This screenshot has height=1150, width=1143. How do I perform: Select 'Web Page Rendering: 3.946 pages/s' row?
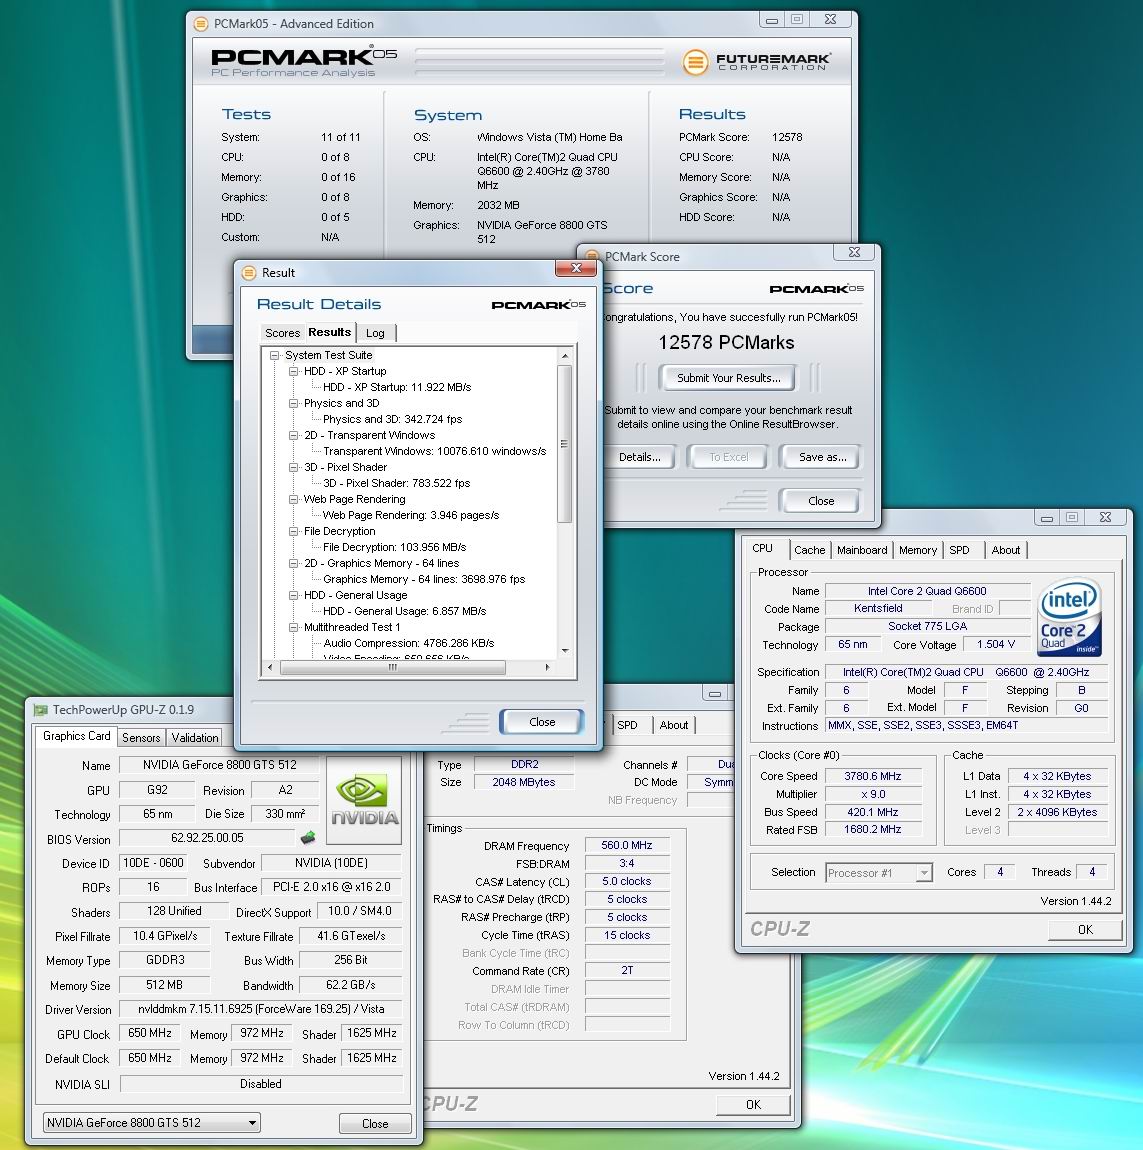[x=411, y=516]
